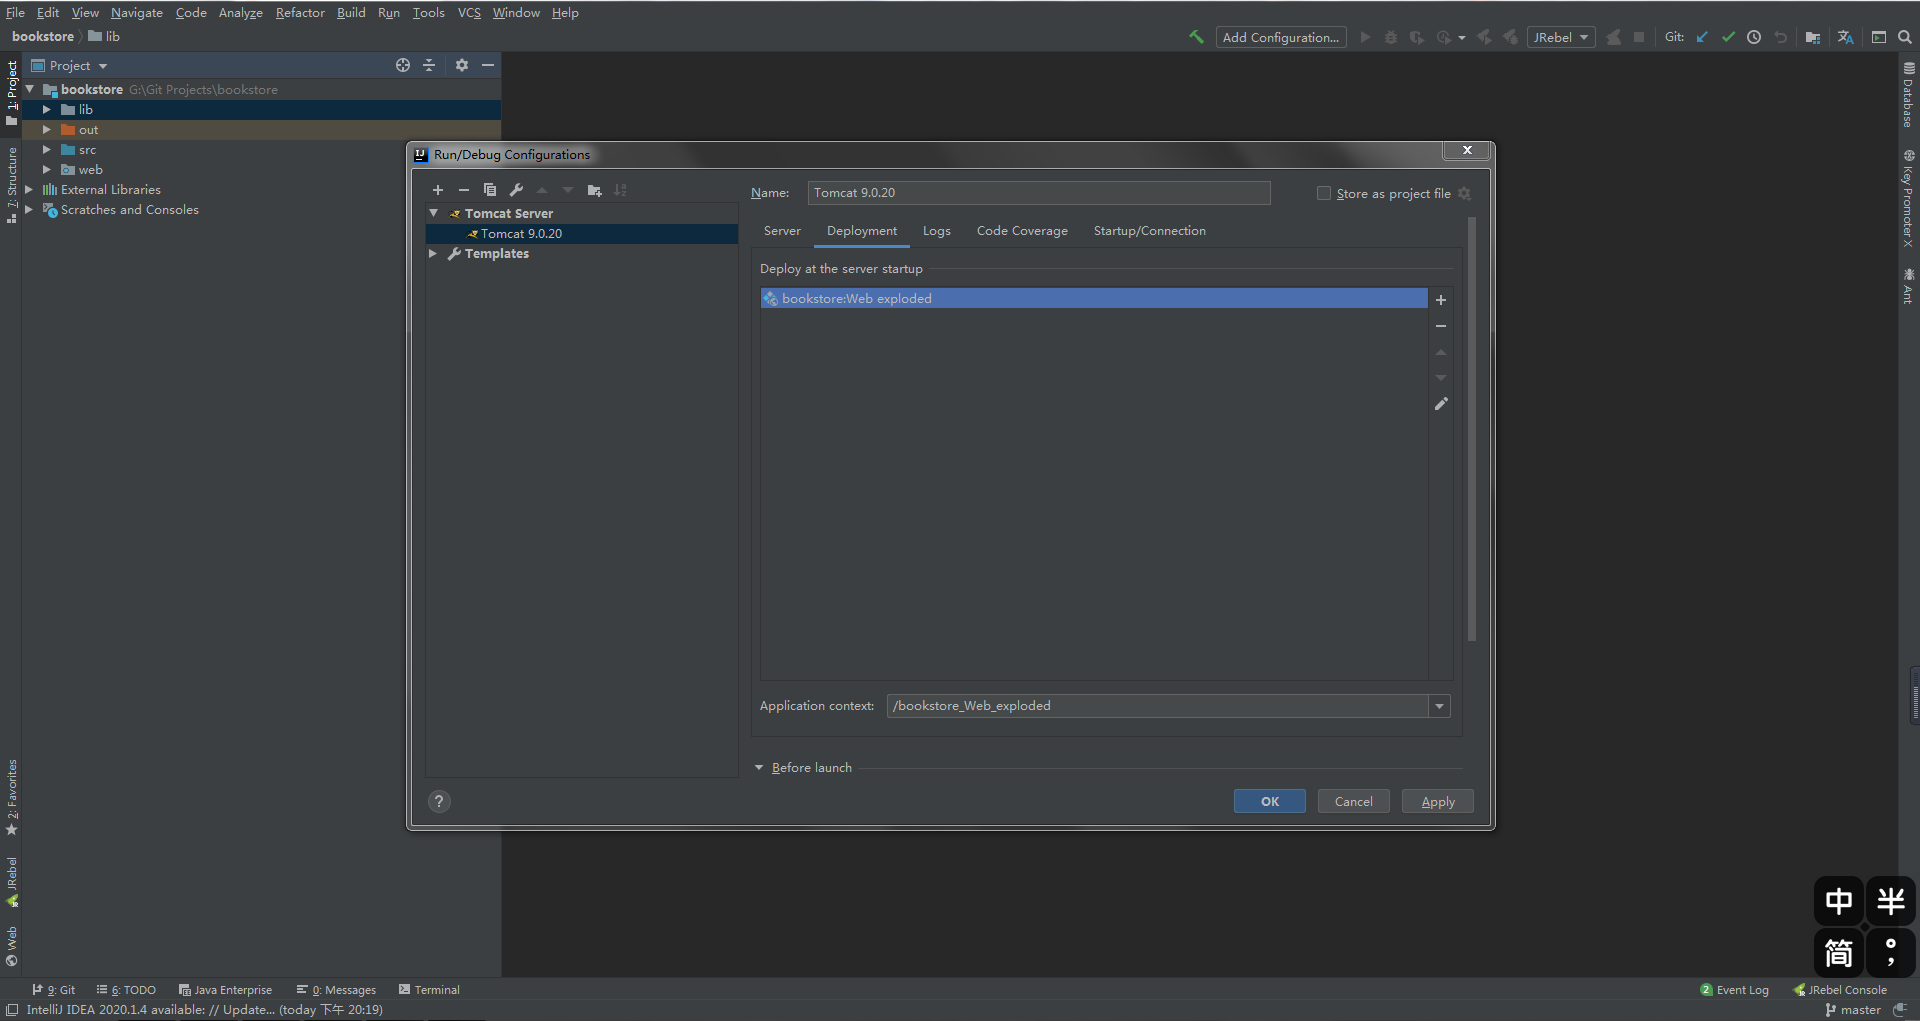Open the Event Log panel
Image resolution: width=1920 pixels, height=1021 pixels.
(1735, 990)
